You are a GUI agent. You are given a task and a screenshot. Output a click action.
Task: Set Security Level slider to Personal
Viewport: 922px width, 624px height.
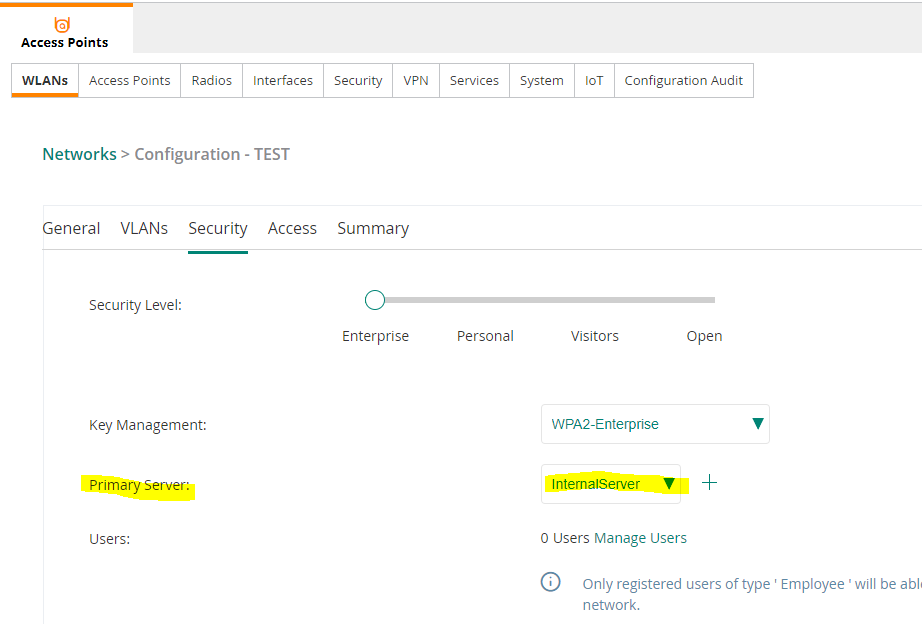tap(485, 299)
